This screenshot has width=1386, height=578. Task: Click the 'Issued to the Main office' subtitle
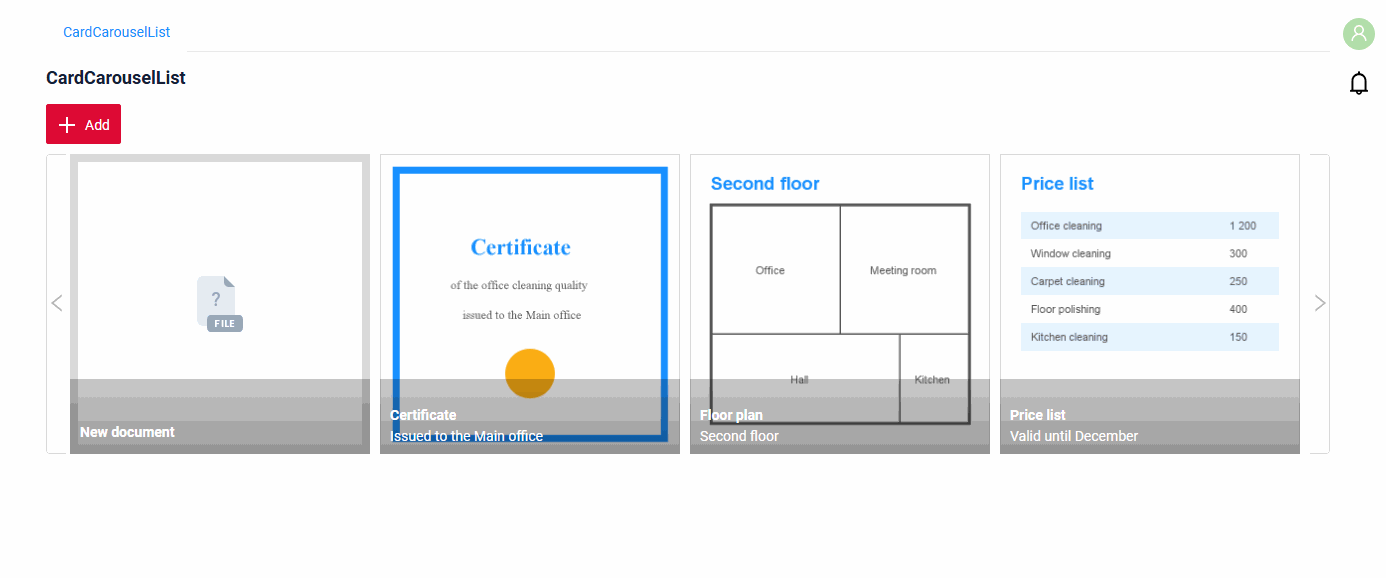(466, 436)
